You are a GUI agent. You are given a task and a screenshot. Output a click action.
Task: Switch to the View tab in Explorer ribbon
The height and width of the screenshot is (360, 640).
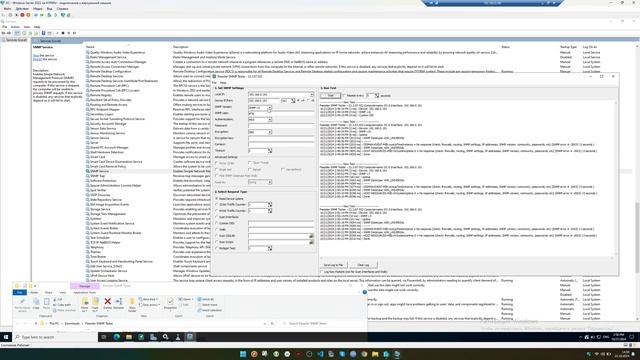click(x=62, y=292)
